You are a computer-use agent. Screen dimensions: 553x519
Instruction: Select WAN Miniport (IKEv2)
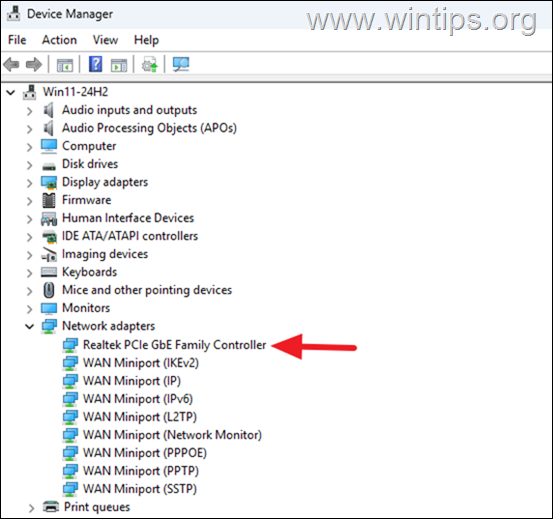coord(141,363)
